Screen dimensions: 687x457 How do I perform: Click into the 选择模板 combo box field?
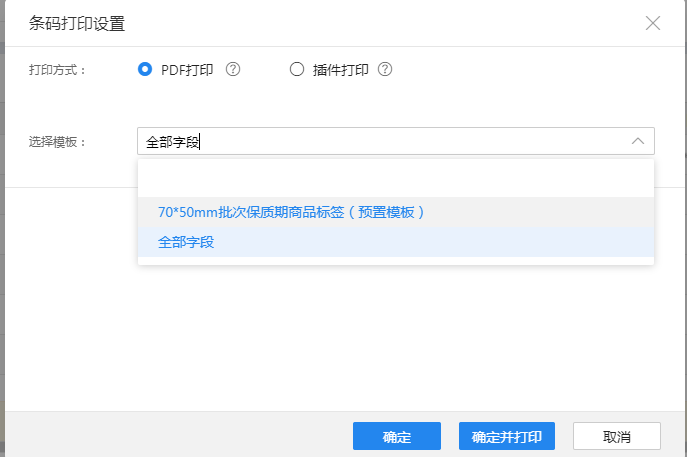click(x=380, y=141)
